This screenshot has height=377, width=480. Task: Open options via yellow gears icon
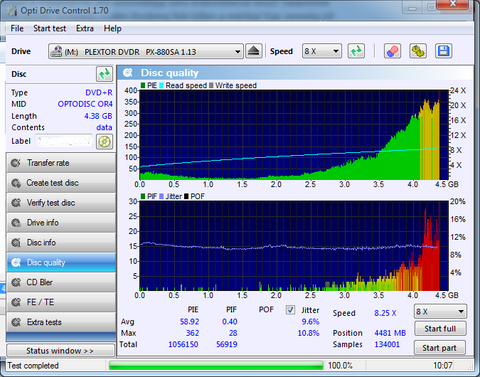[418, 51]
